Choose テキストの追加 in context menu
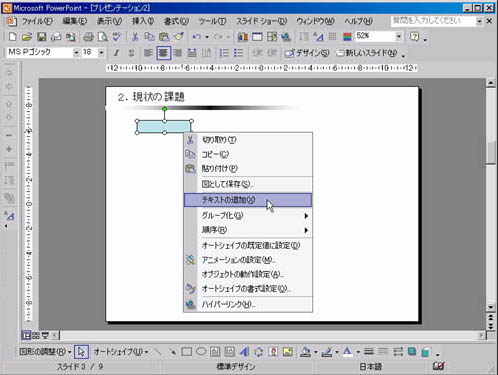This screenshot has height=375, width=498. (x=248, y=200)
